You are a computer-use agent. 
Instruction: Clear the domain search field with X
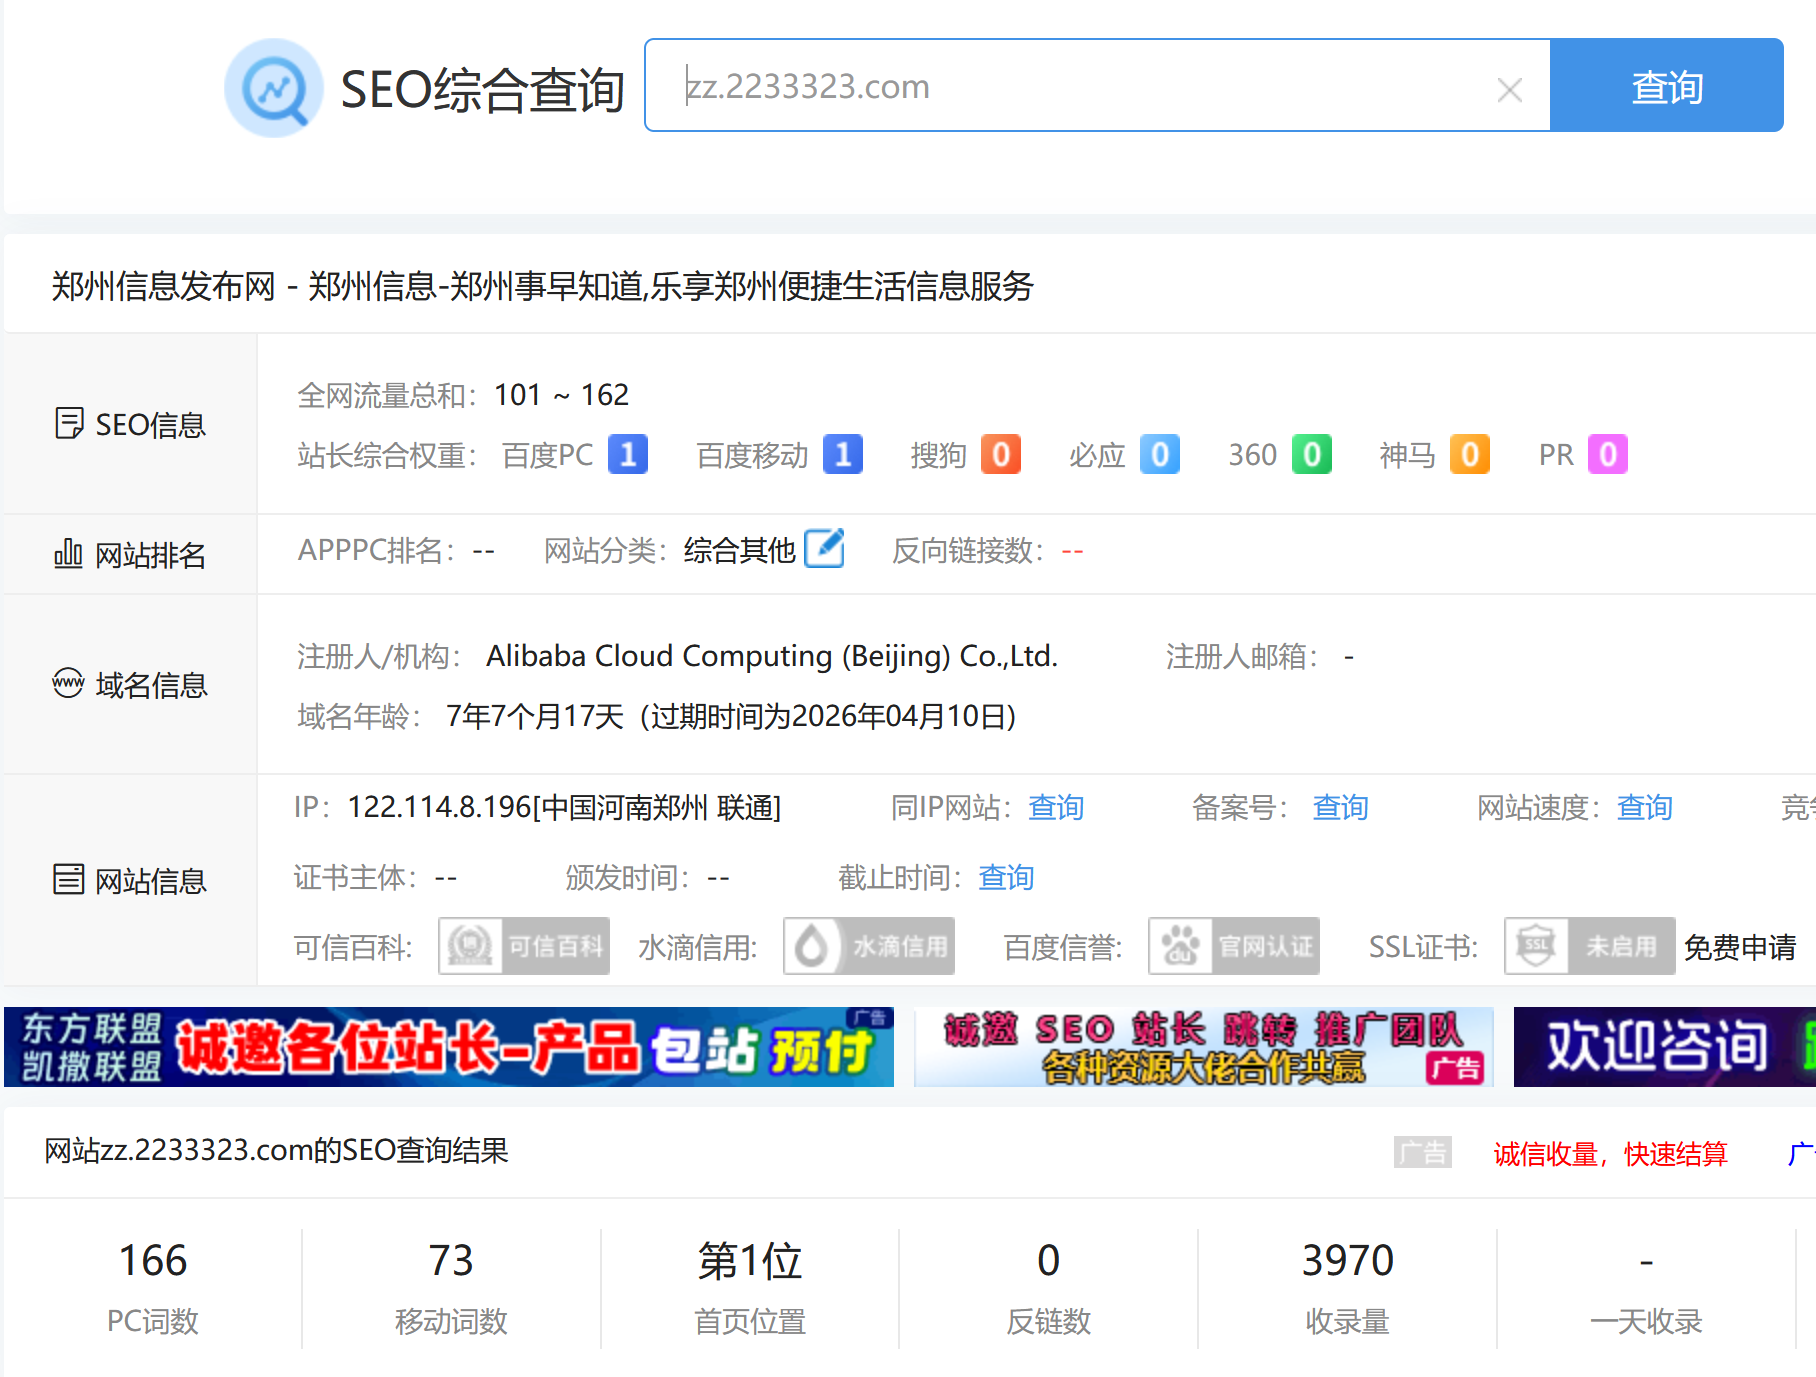click(x=1509, y=90)
